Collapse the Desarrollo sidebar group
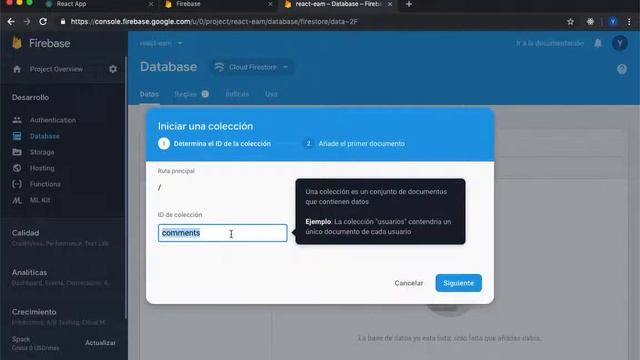This screenshot has height=360, width=640. pyautogui.click(x=30, y=97)
